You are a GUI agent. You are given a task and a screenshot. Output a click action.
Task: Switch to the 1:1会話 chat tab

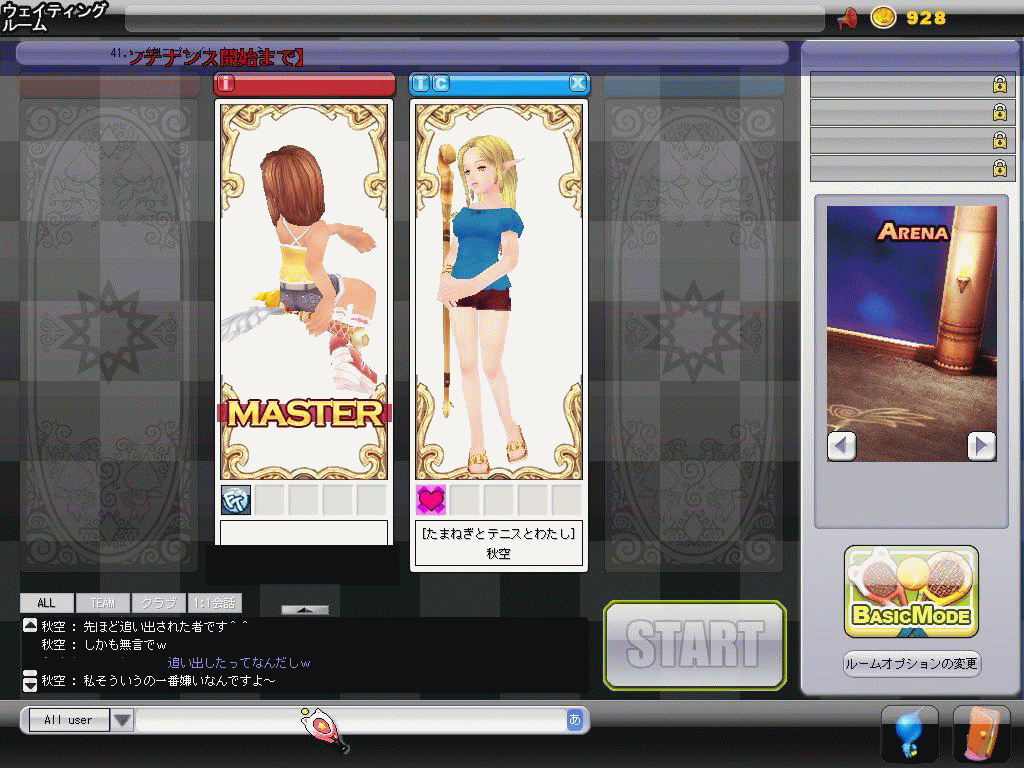click(x=214, y=603)
